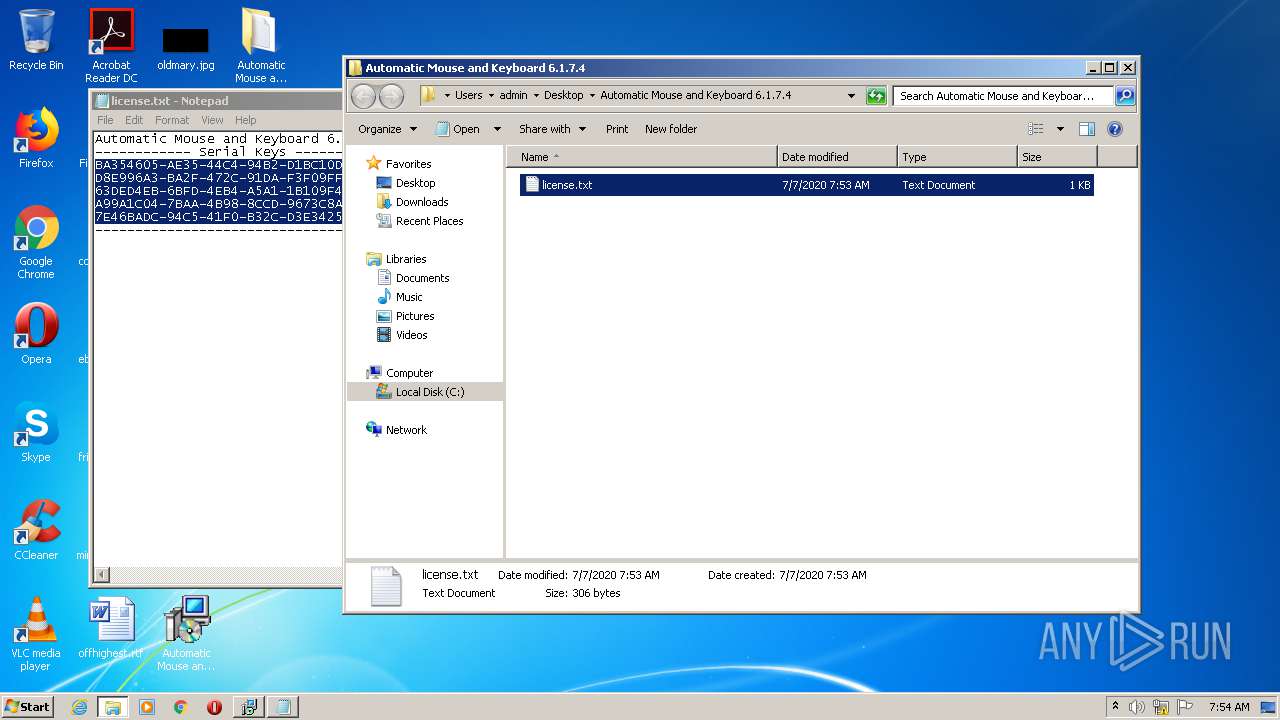This screenshot has height=720, width=1280.
Task: Click the Notepad taskbar button
Action: [283, 707]
